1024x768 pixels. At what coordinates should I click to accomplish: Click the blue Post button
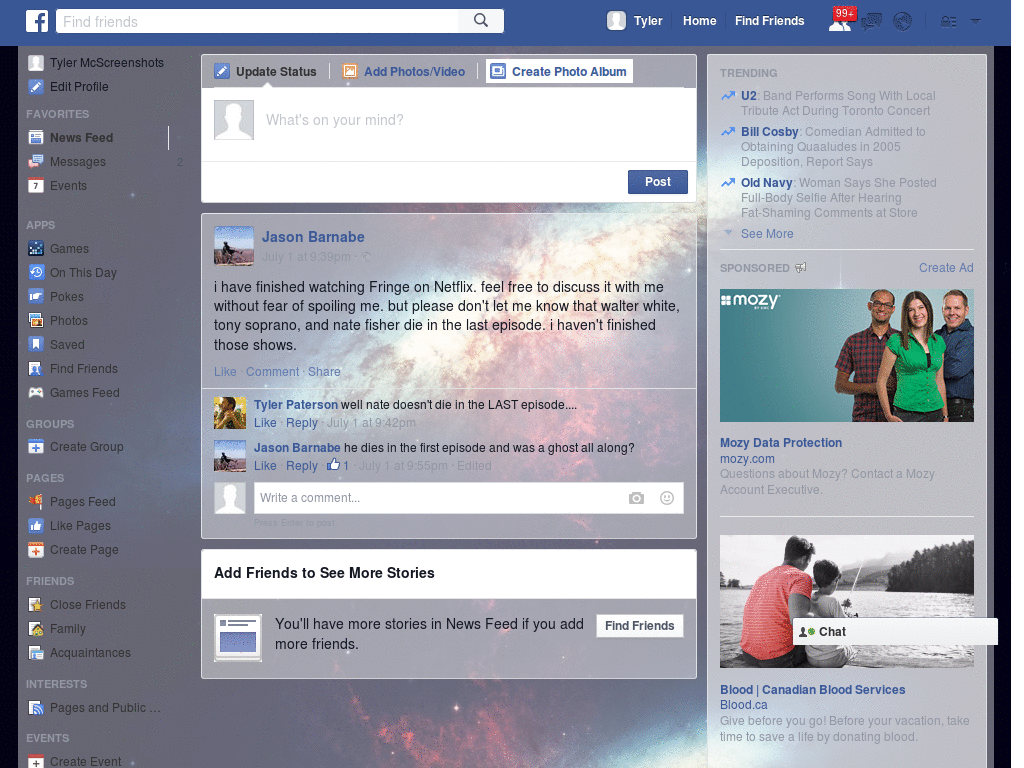[x=658, y=182]
